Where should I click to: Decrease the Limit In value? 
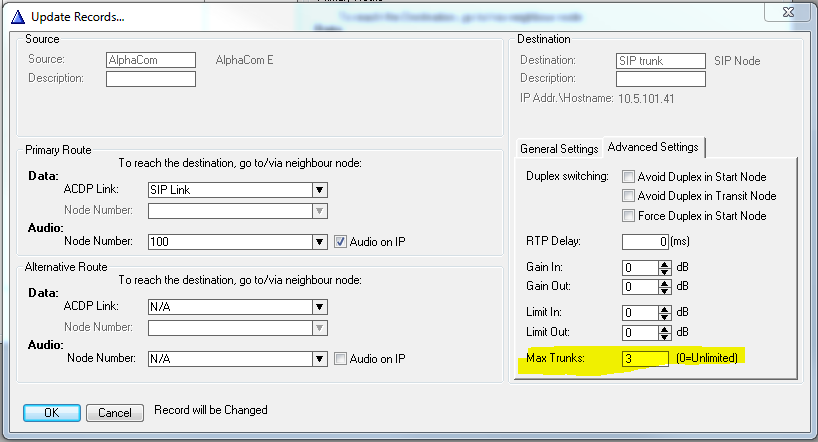664,316
